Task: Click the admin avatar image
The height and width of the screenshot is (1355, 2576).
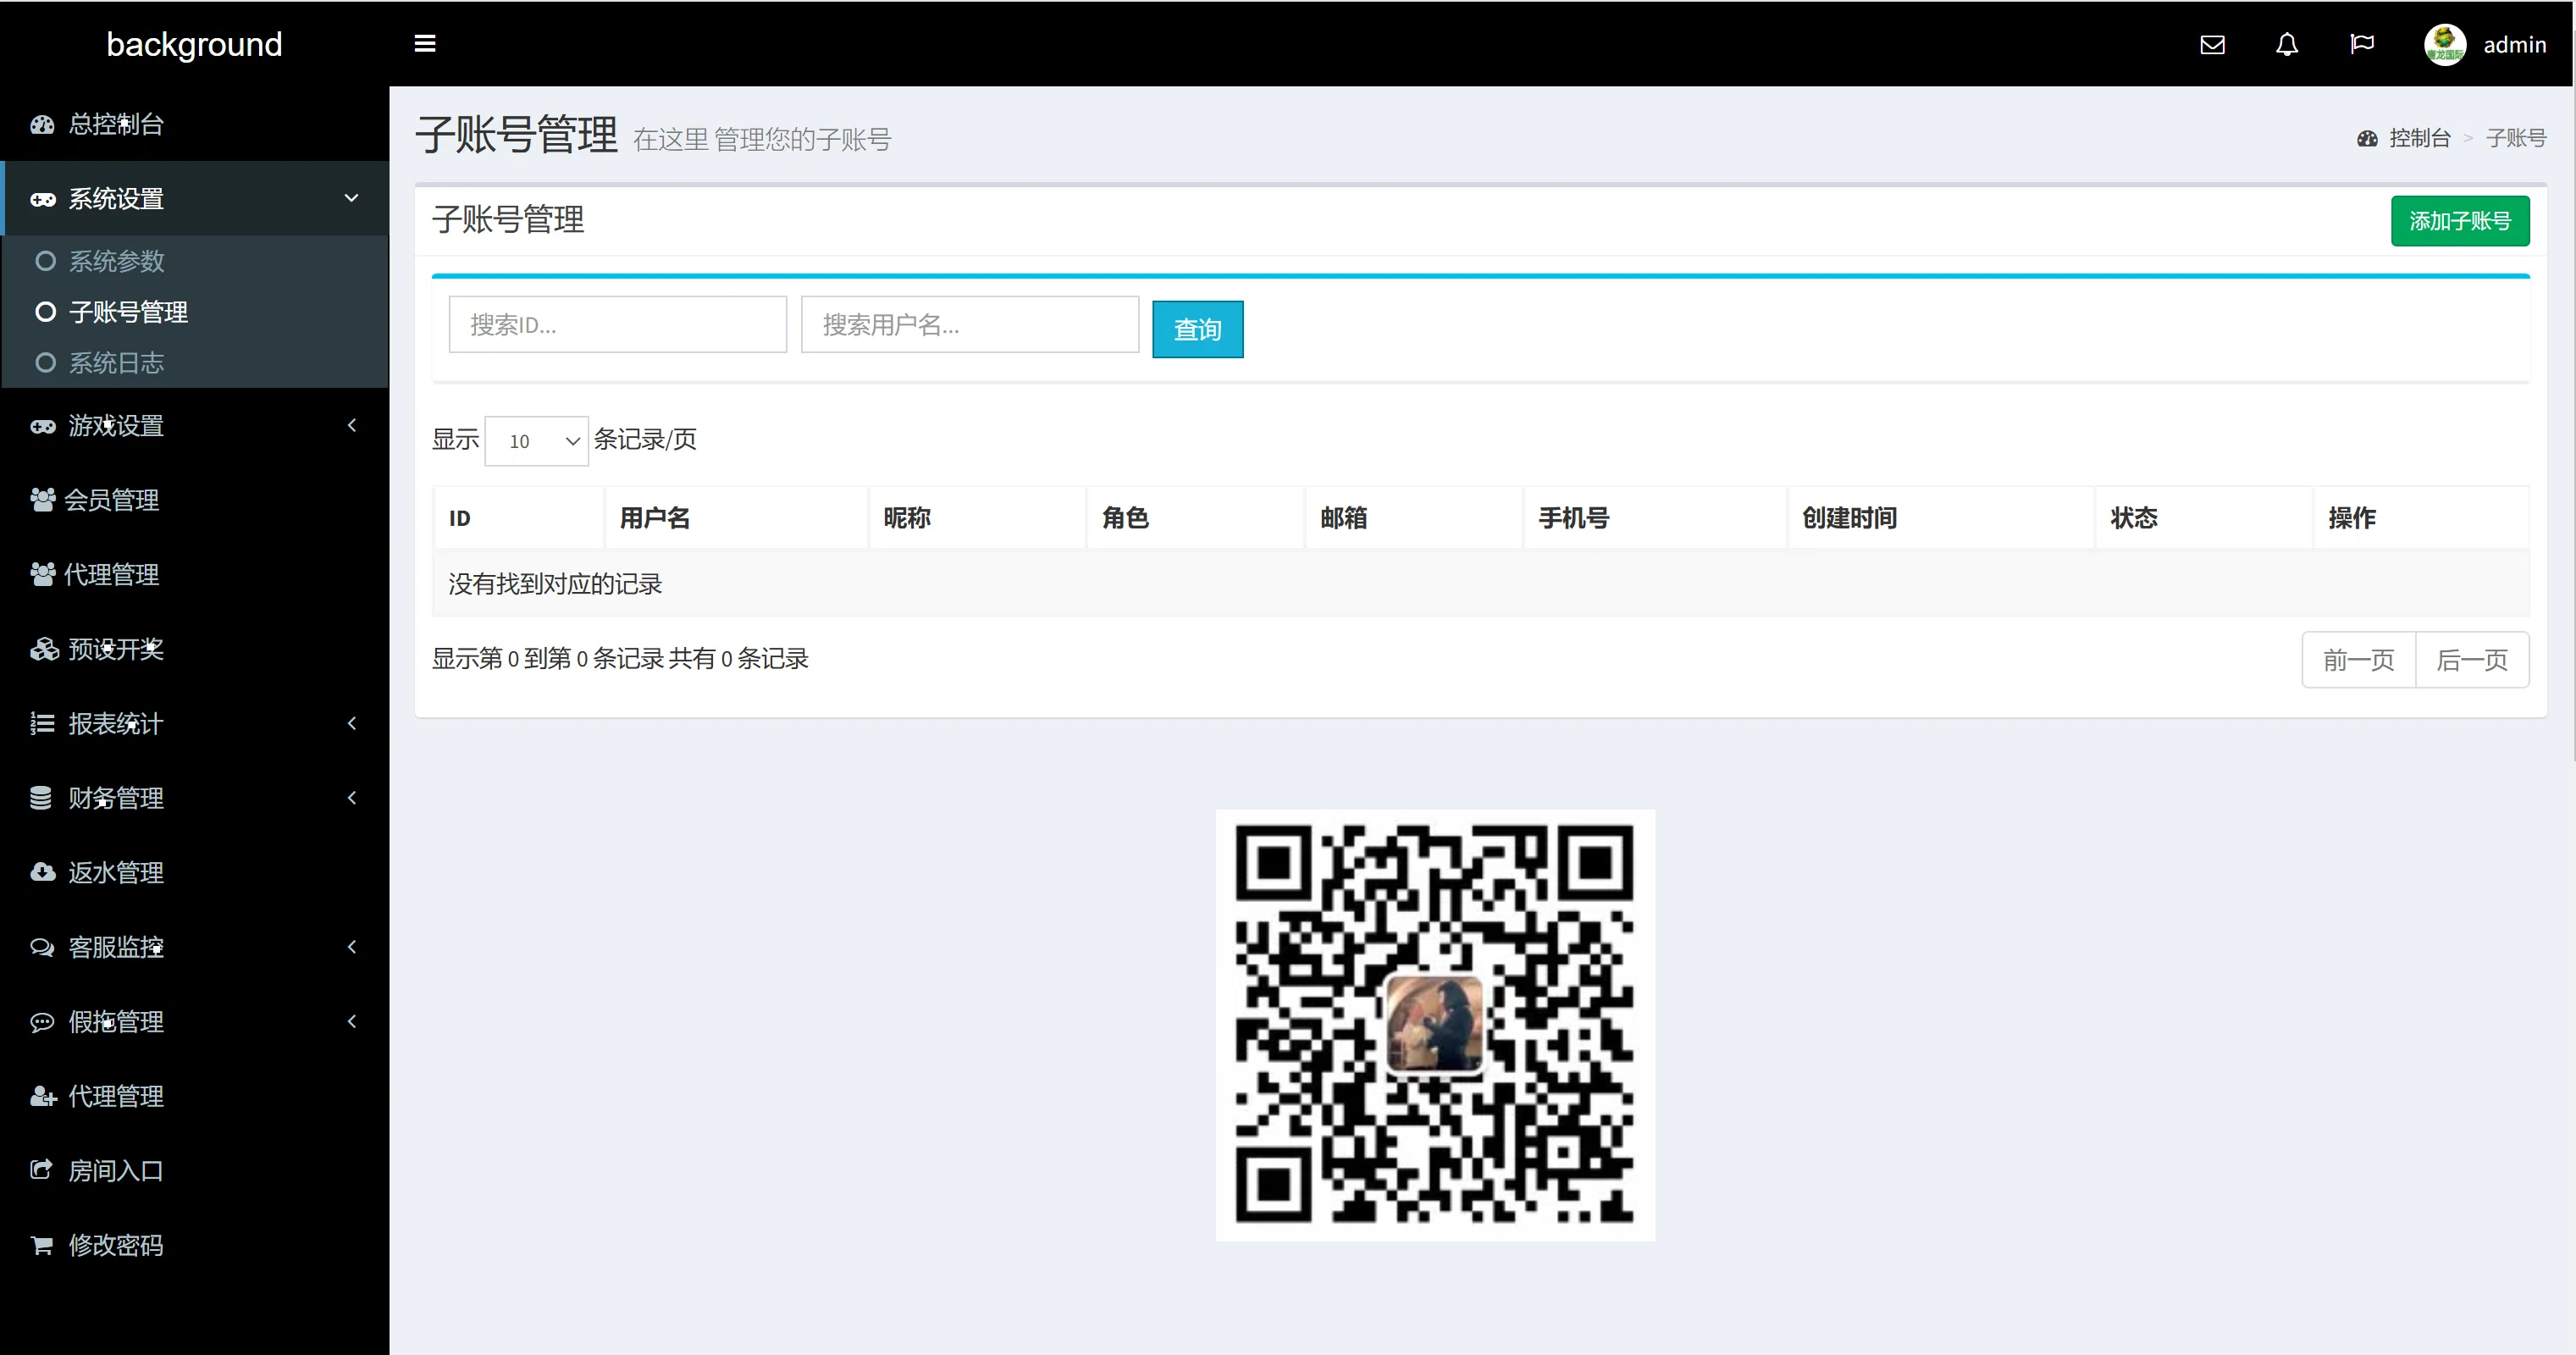Action: point(2444,44)
